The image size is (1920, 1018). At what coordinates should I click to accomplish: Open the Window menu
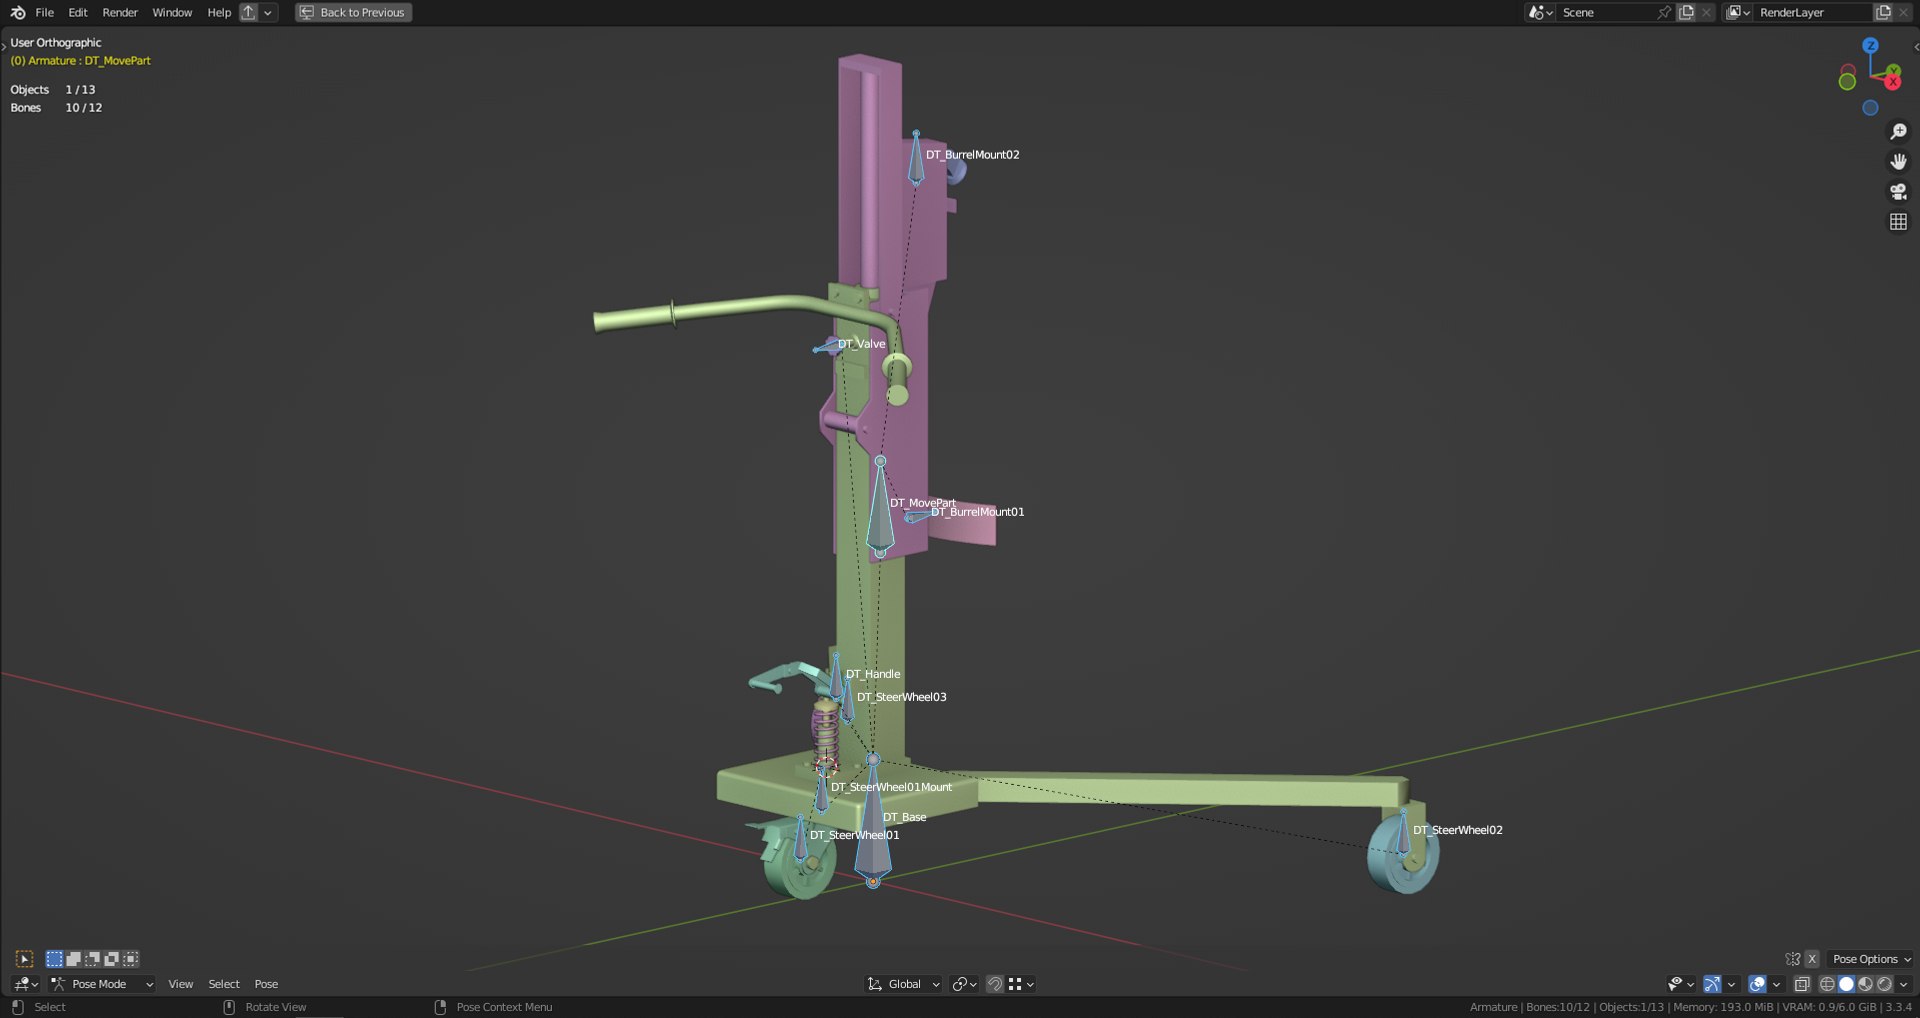tap(172, 12)
